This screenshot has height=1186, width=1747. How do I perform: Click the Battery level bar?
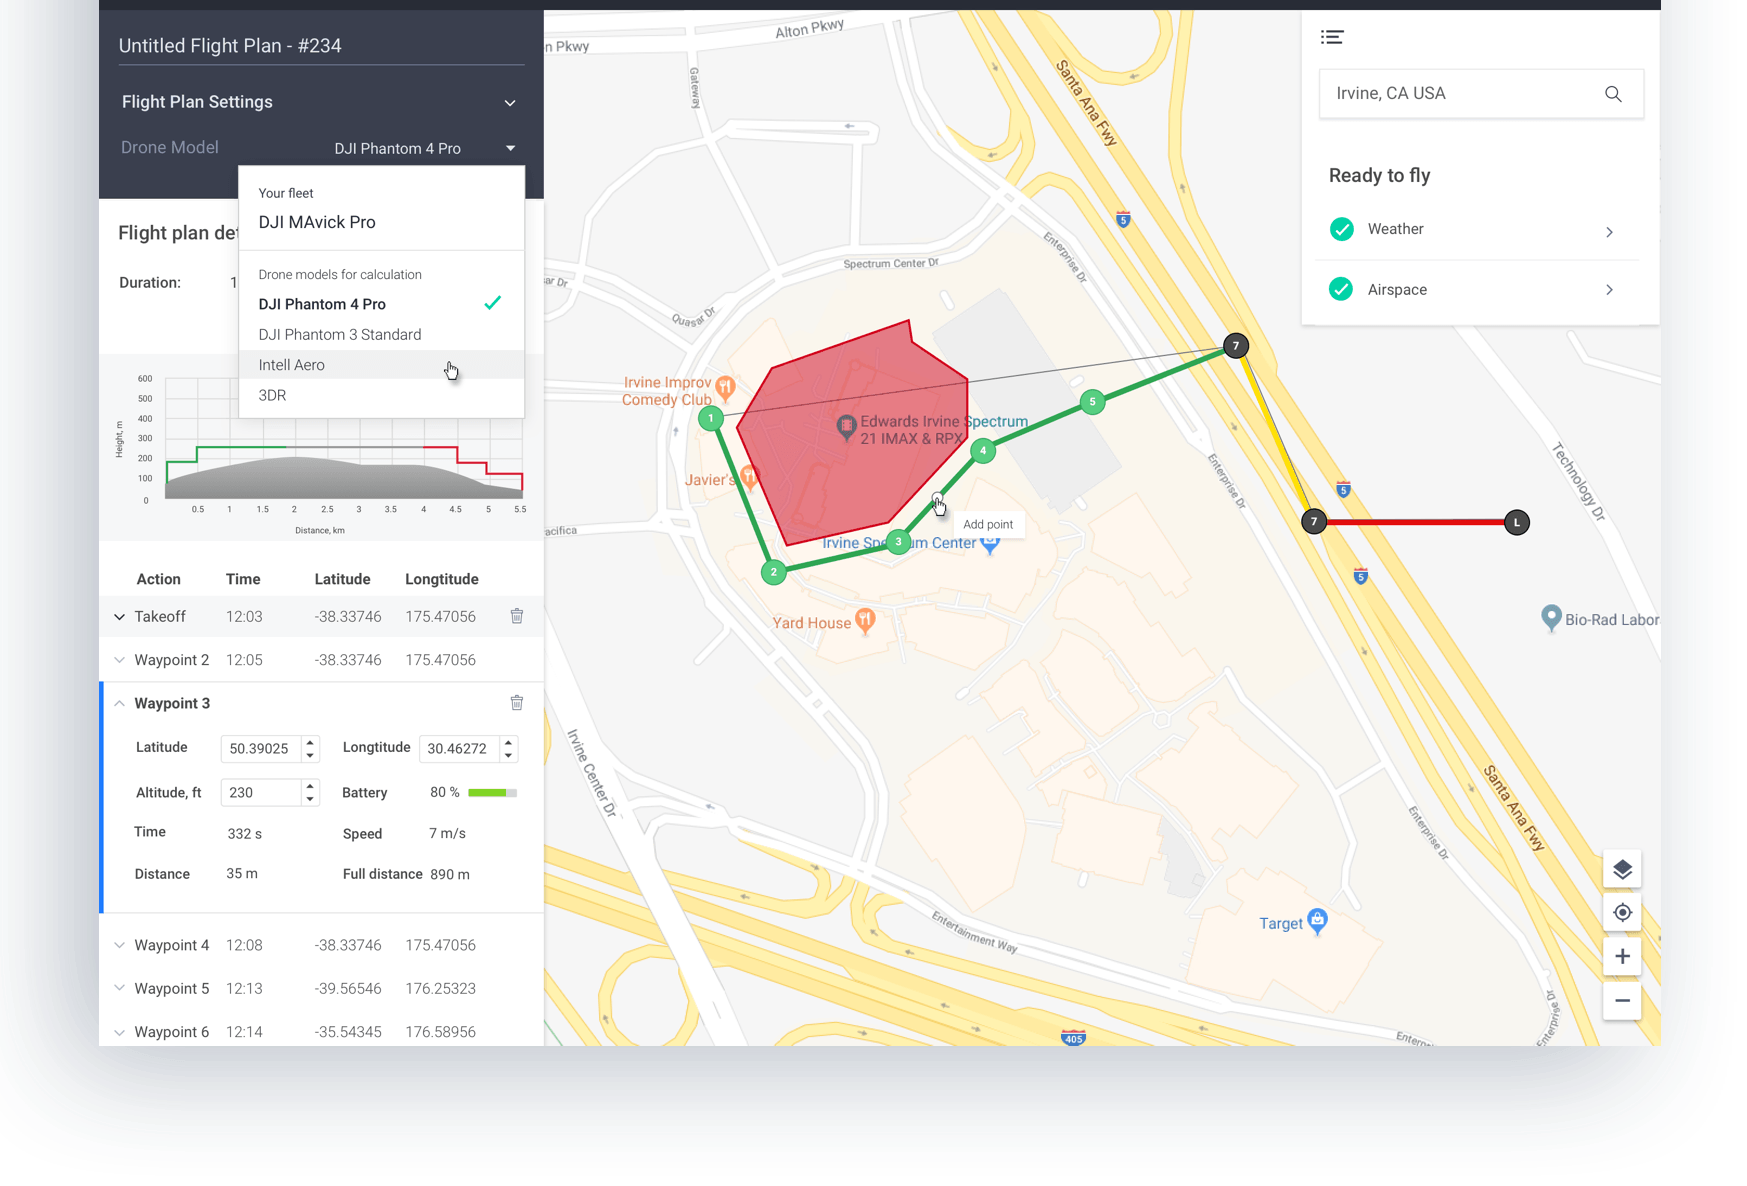pyautogui.click(x=492, y=793)
